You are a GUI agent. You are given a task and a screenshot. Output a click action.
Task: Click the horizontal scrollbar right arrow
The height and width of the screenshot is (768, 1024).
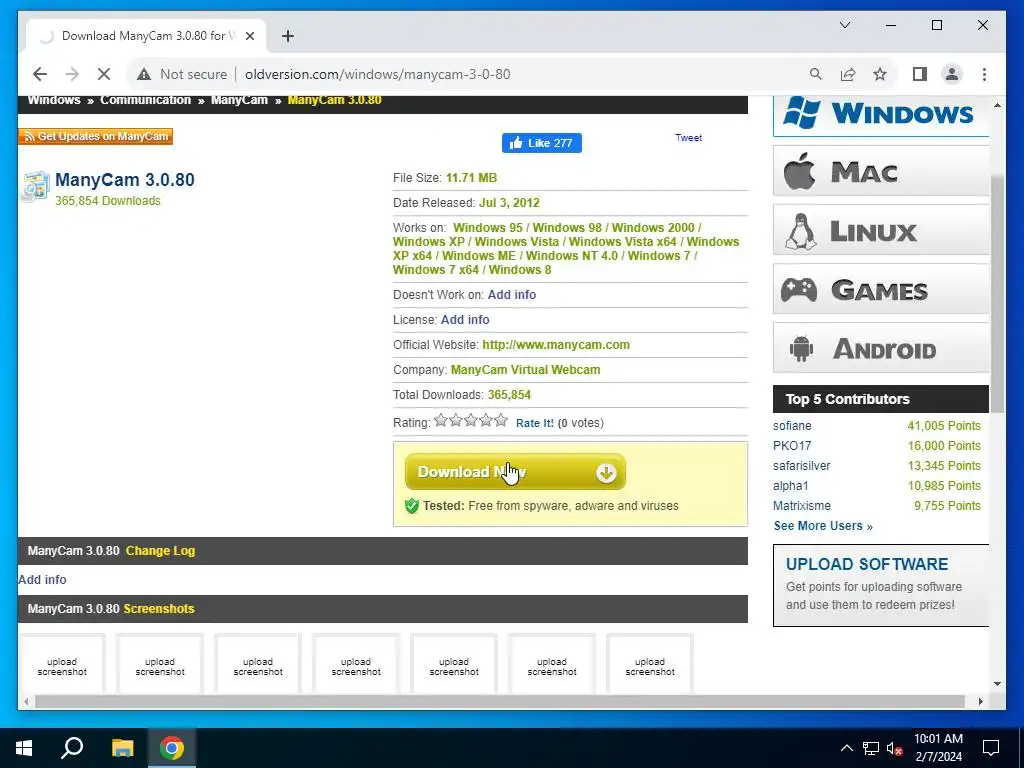[x=980, y=701]
